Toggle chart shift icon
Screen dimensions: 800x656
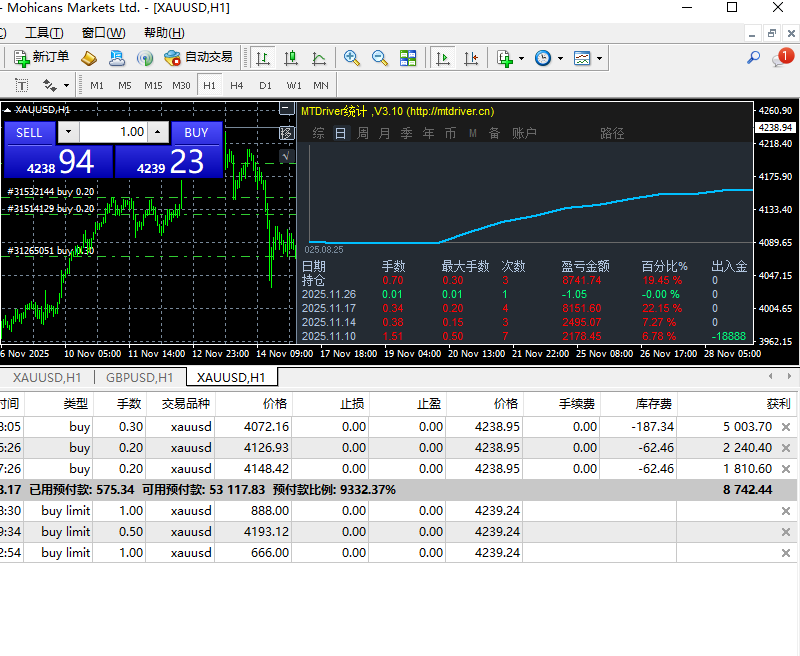470,58
